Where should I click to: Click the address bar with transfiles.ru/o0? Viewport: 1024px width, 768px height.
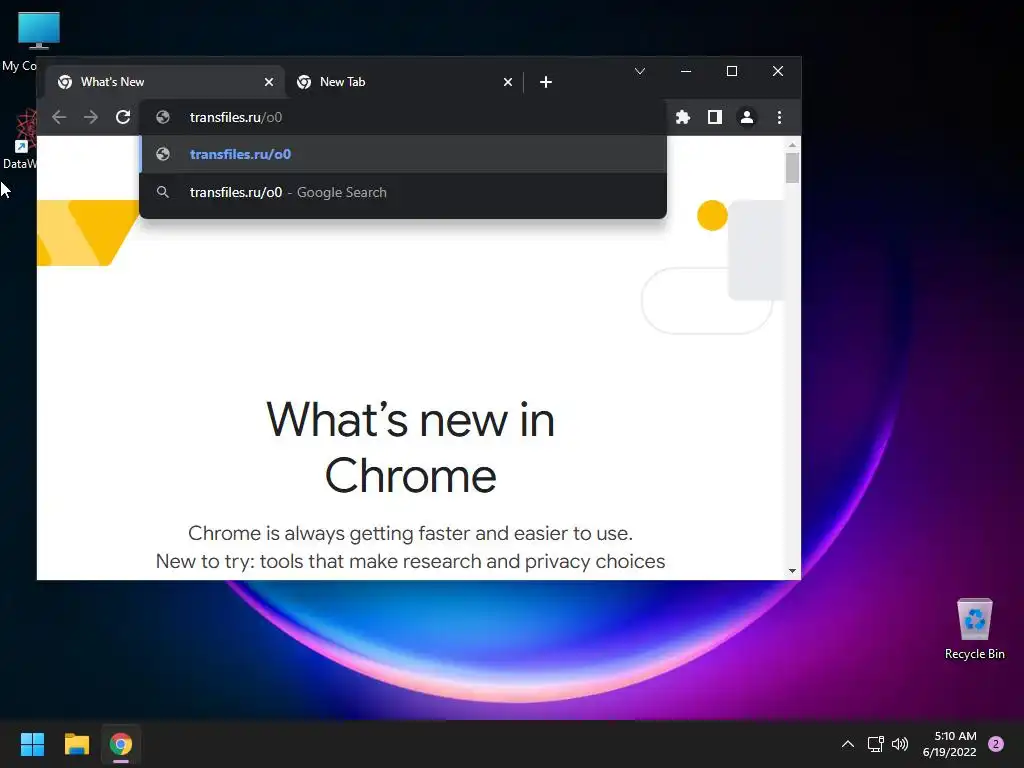coord(403,118)
